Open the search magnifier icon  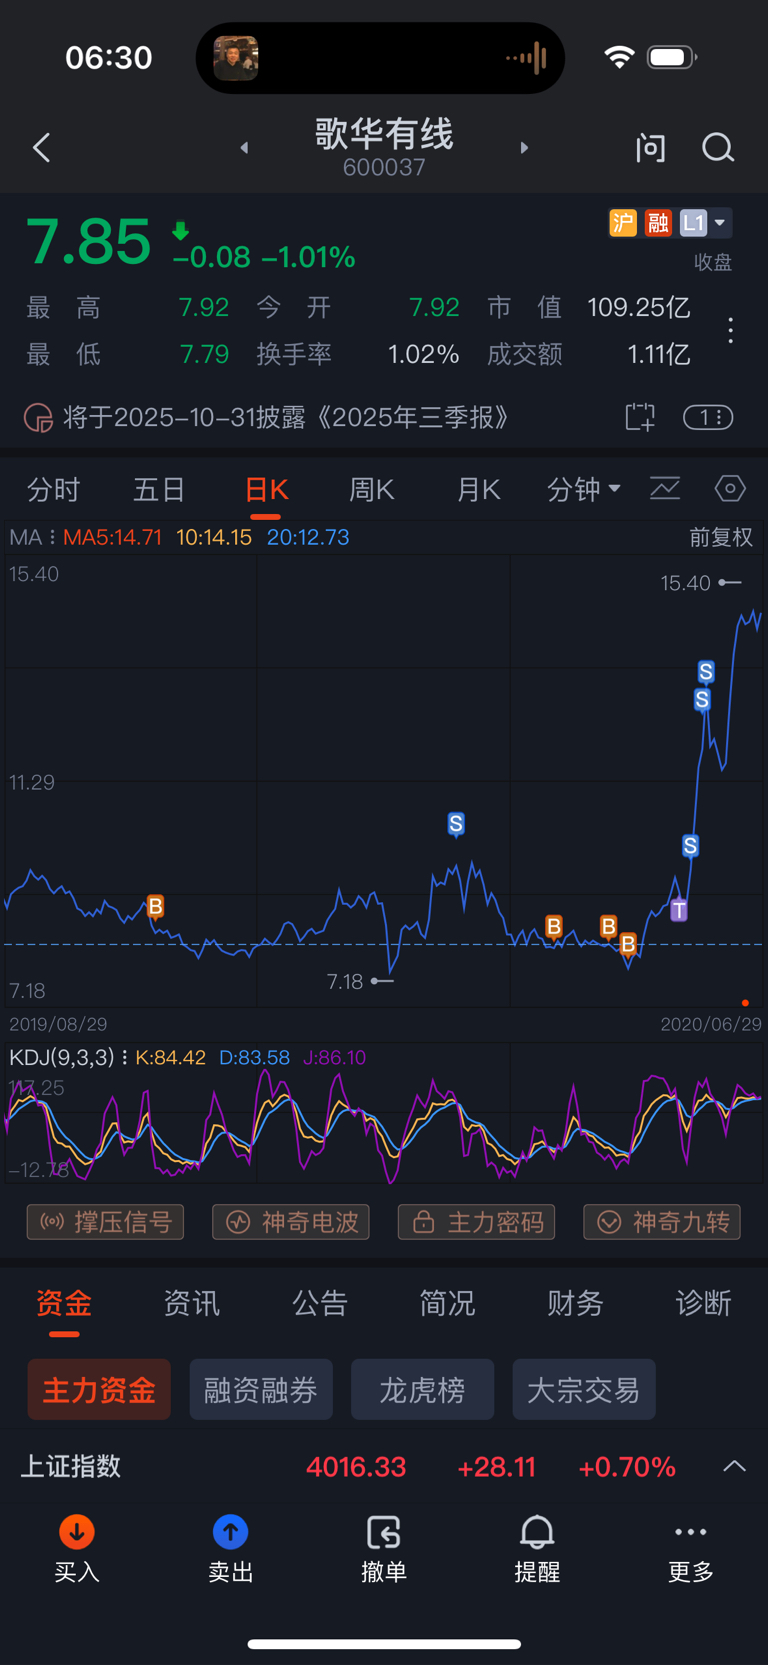(x=718, y=148)
